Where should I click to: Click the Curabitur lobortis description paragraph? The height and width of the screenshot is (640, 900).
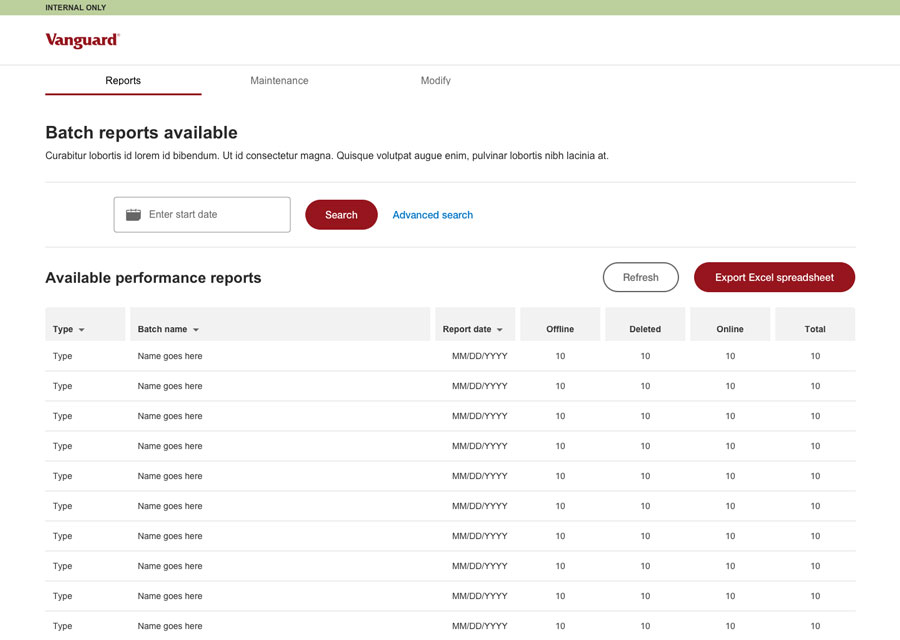(x=327, y=156)
